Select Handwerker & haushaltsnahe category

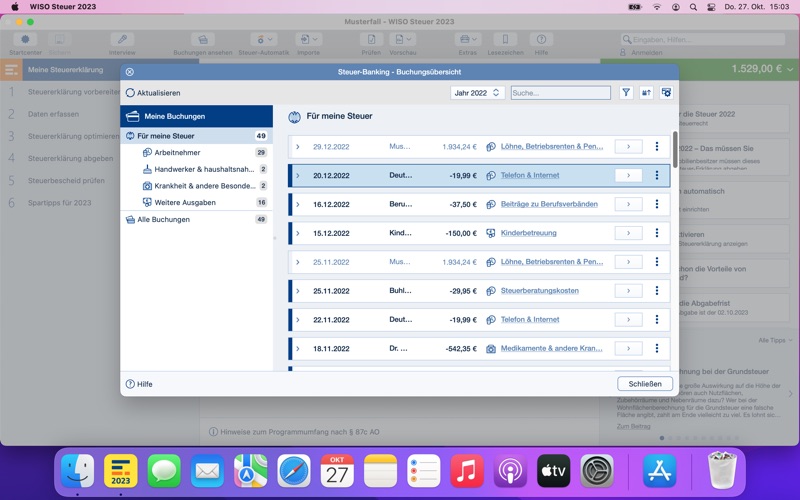[204, 169]
